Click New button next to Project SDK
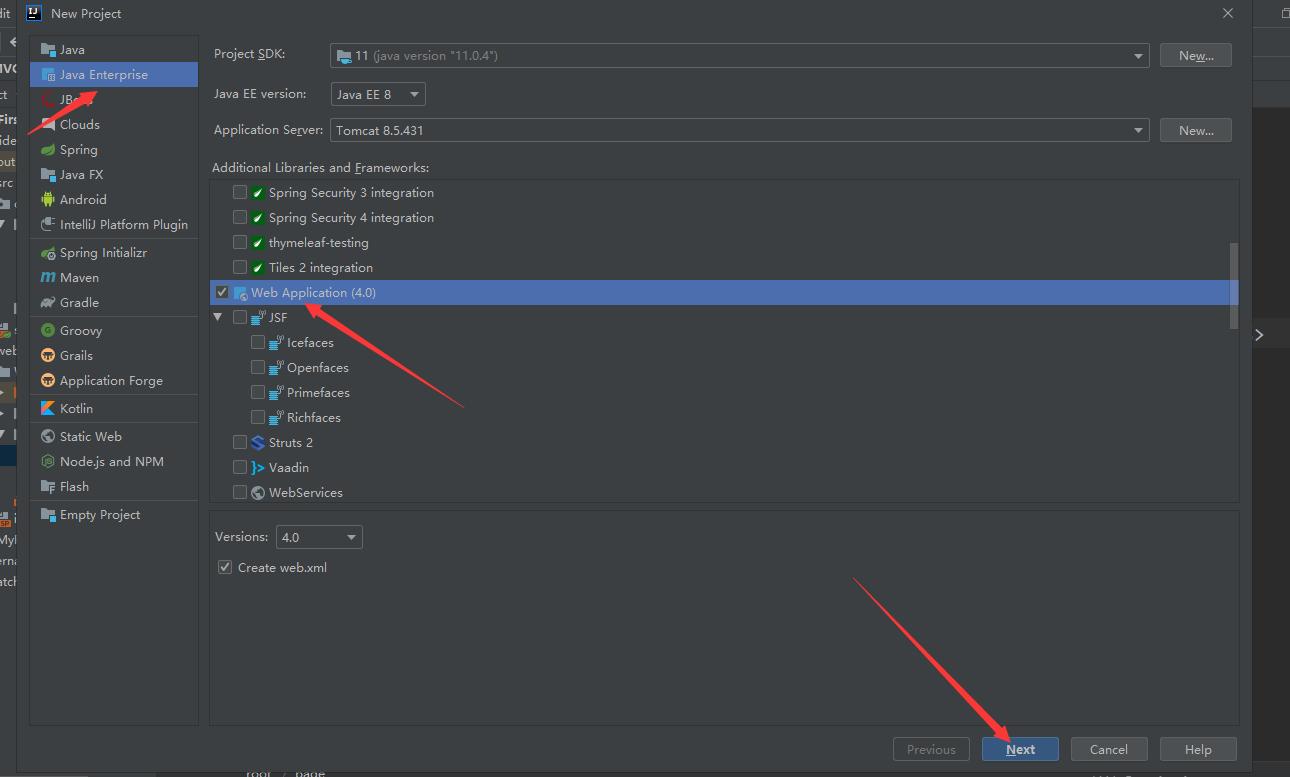The width and height of the screenshot is (1290, 777). point(1196,55)
